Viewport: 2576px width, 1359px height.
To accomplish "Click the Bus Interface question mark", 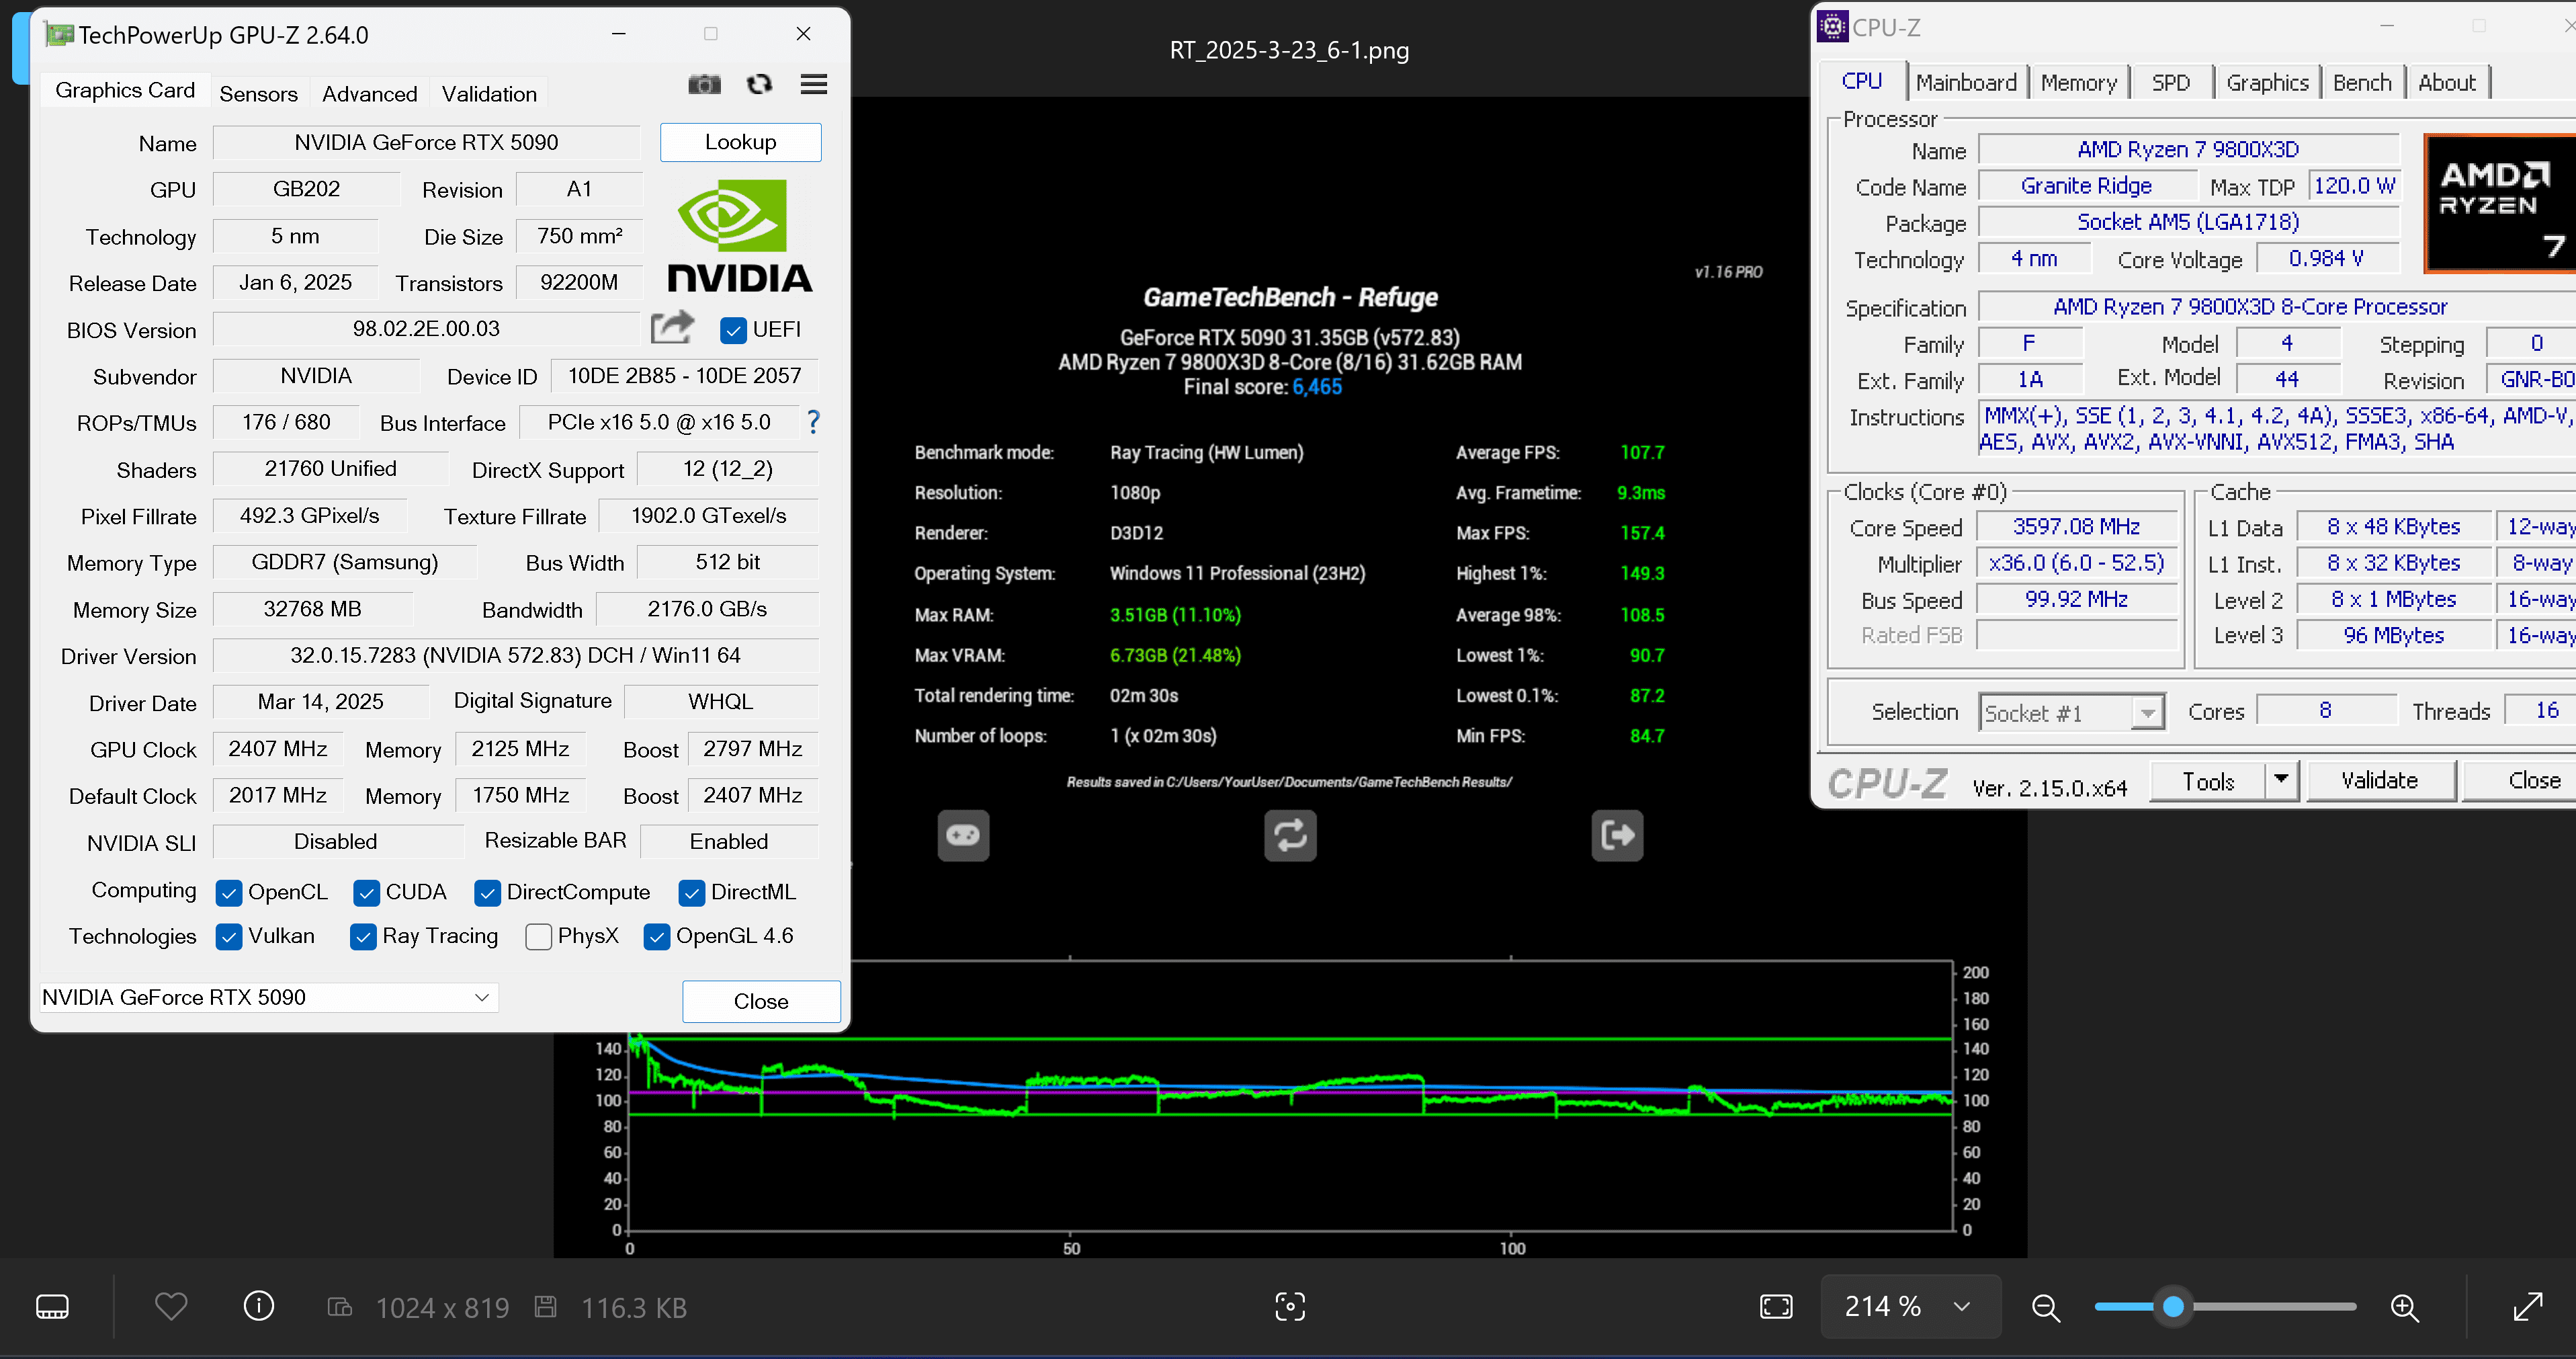I will [813, 422].
